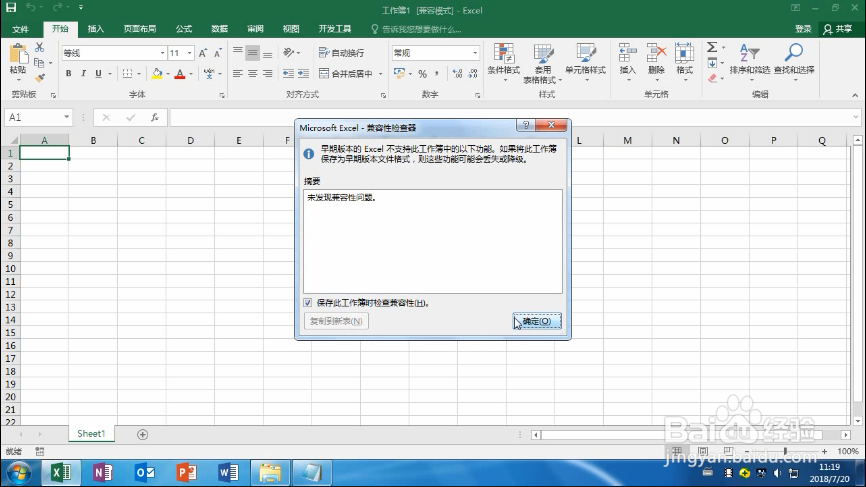Switch to the Formulas tab
The height and width of the screenshot is (487, 866).
pos(184,29)
